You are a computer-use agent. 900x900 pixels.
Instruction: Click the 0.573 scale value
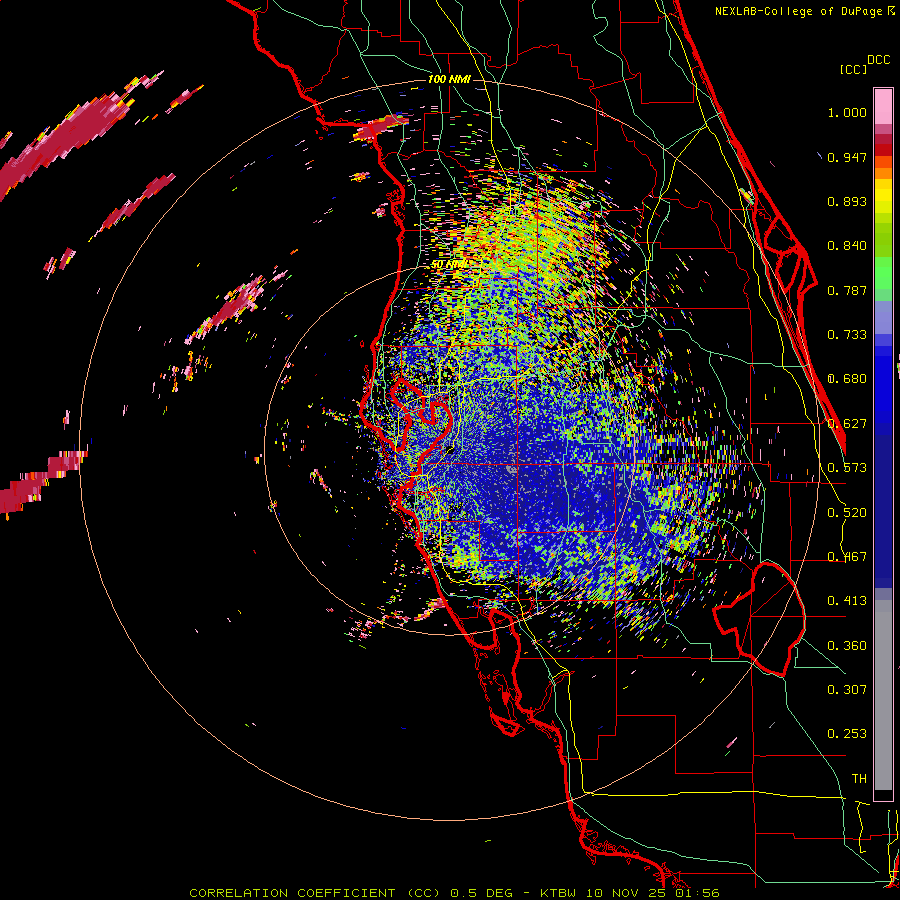coord(847,468)
